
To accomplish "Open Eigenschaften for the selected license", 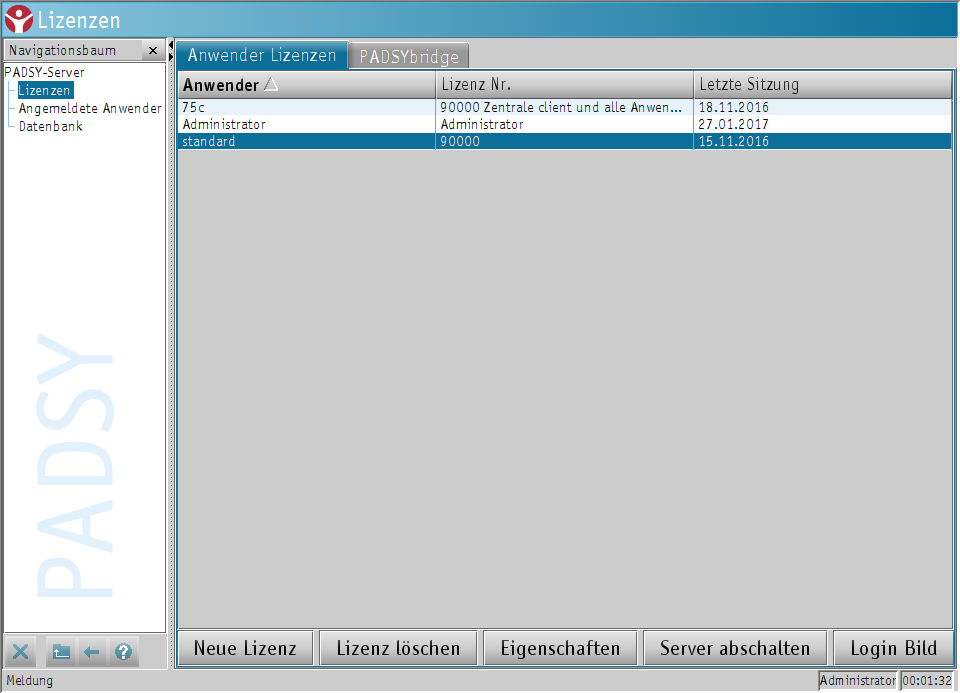I will 560,648.
